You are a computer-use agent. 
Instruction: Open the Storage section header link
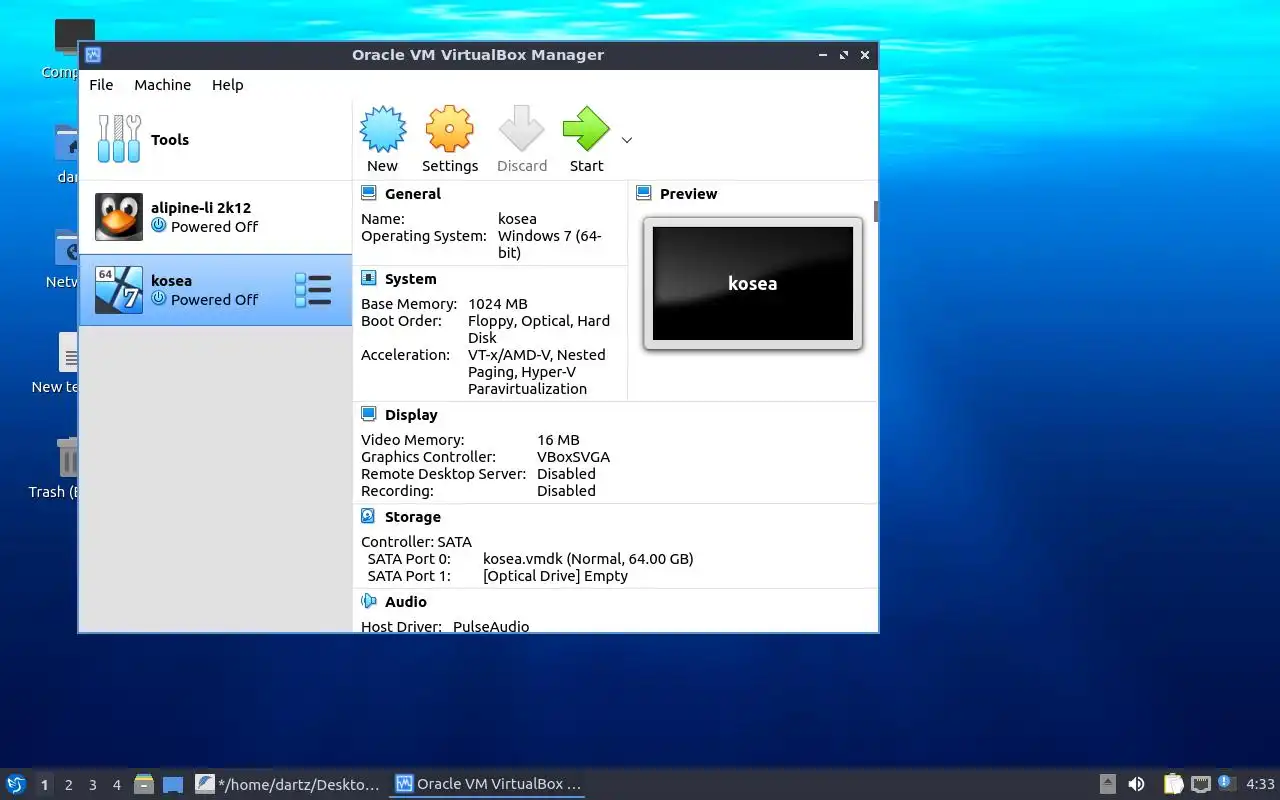412,517
